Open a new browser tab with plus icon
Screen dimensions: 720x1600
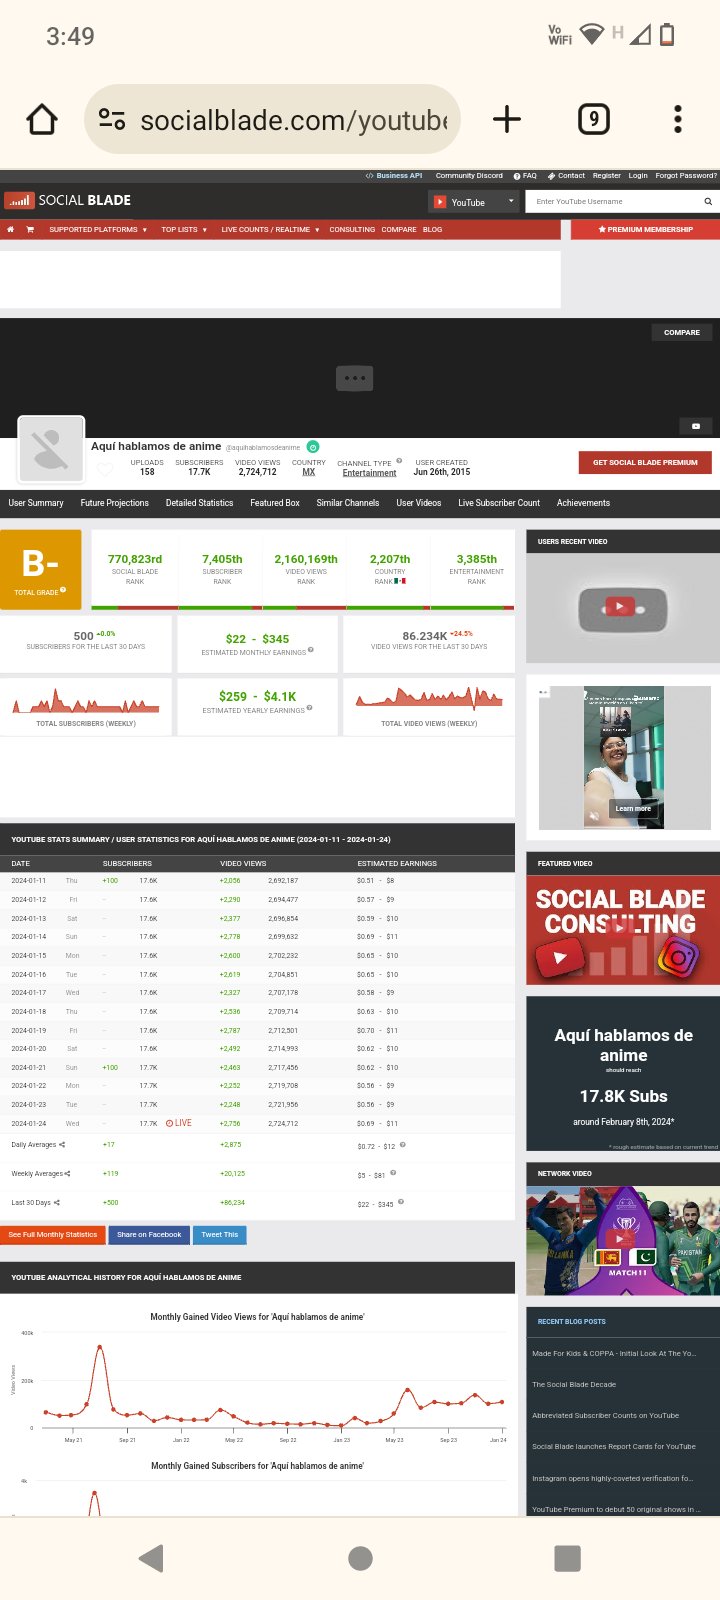507,120
